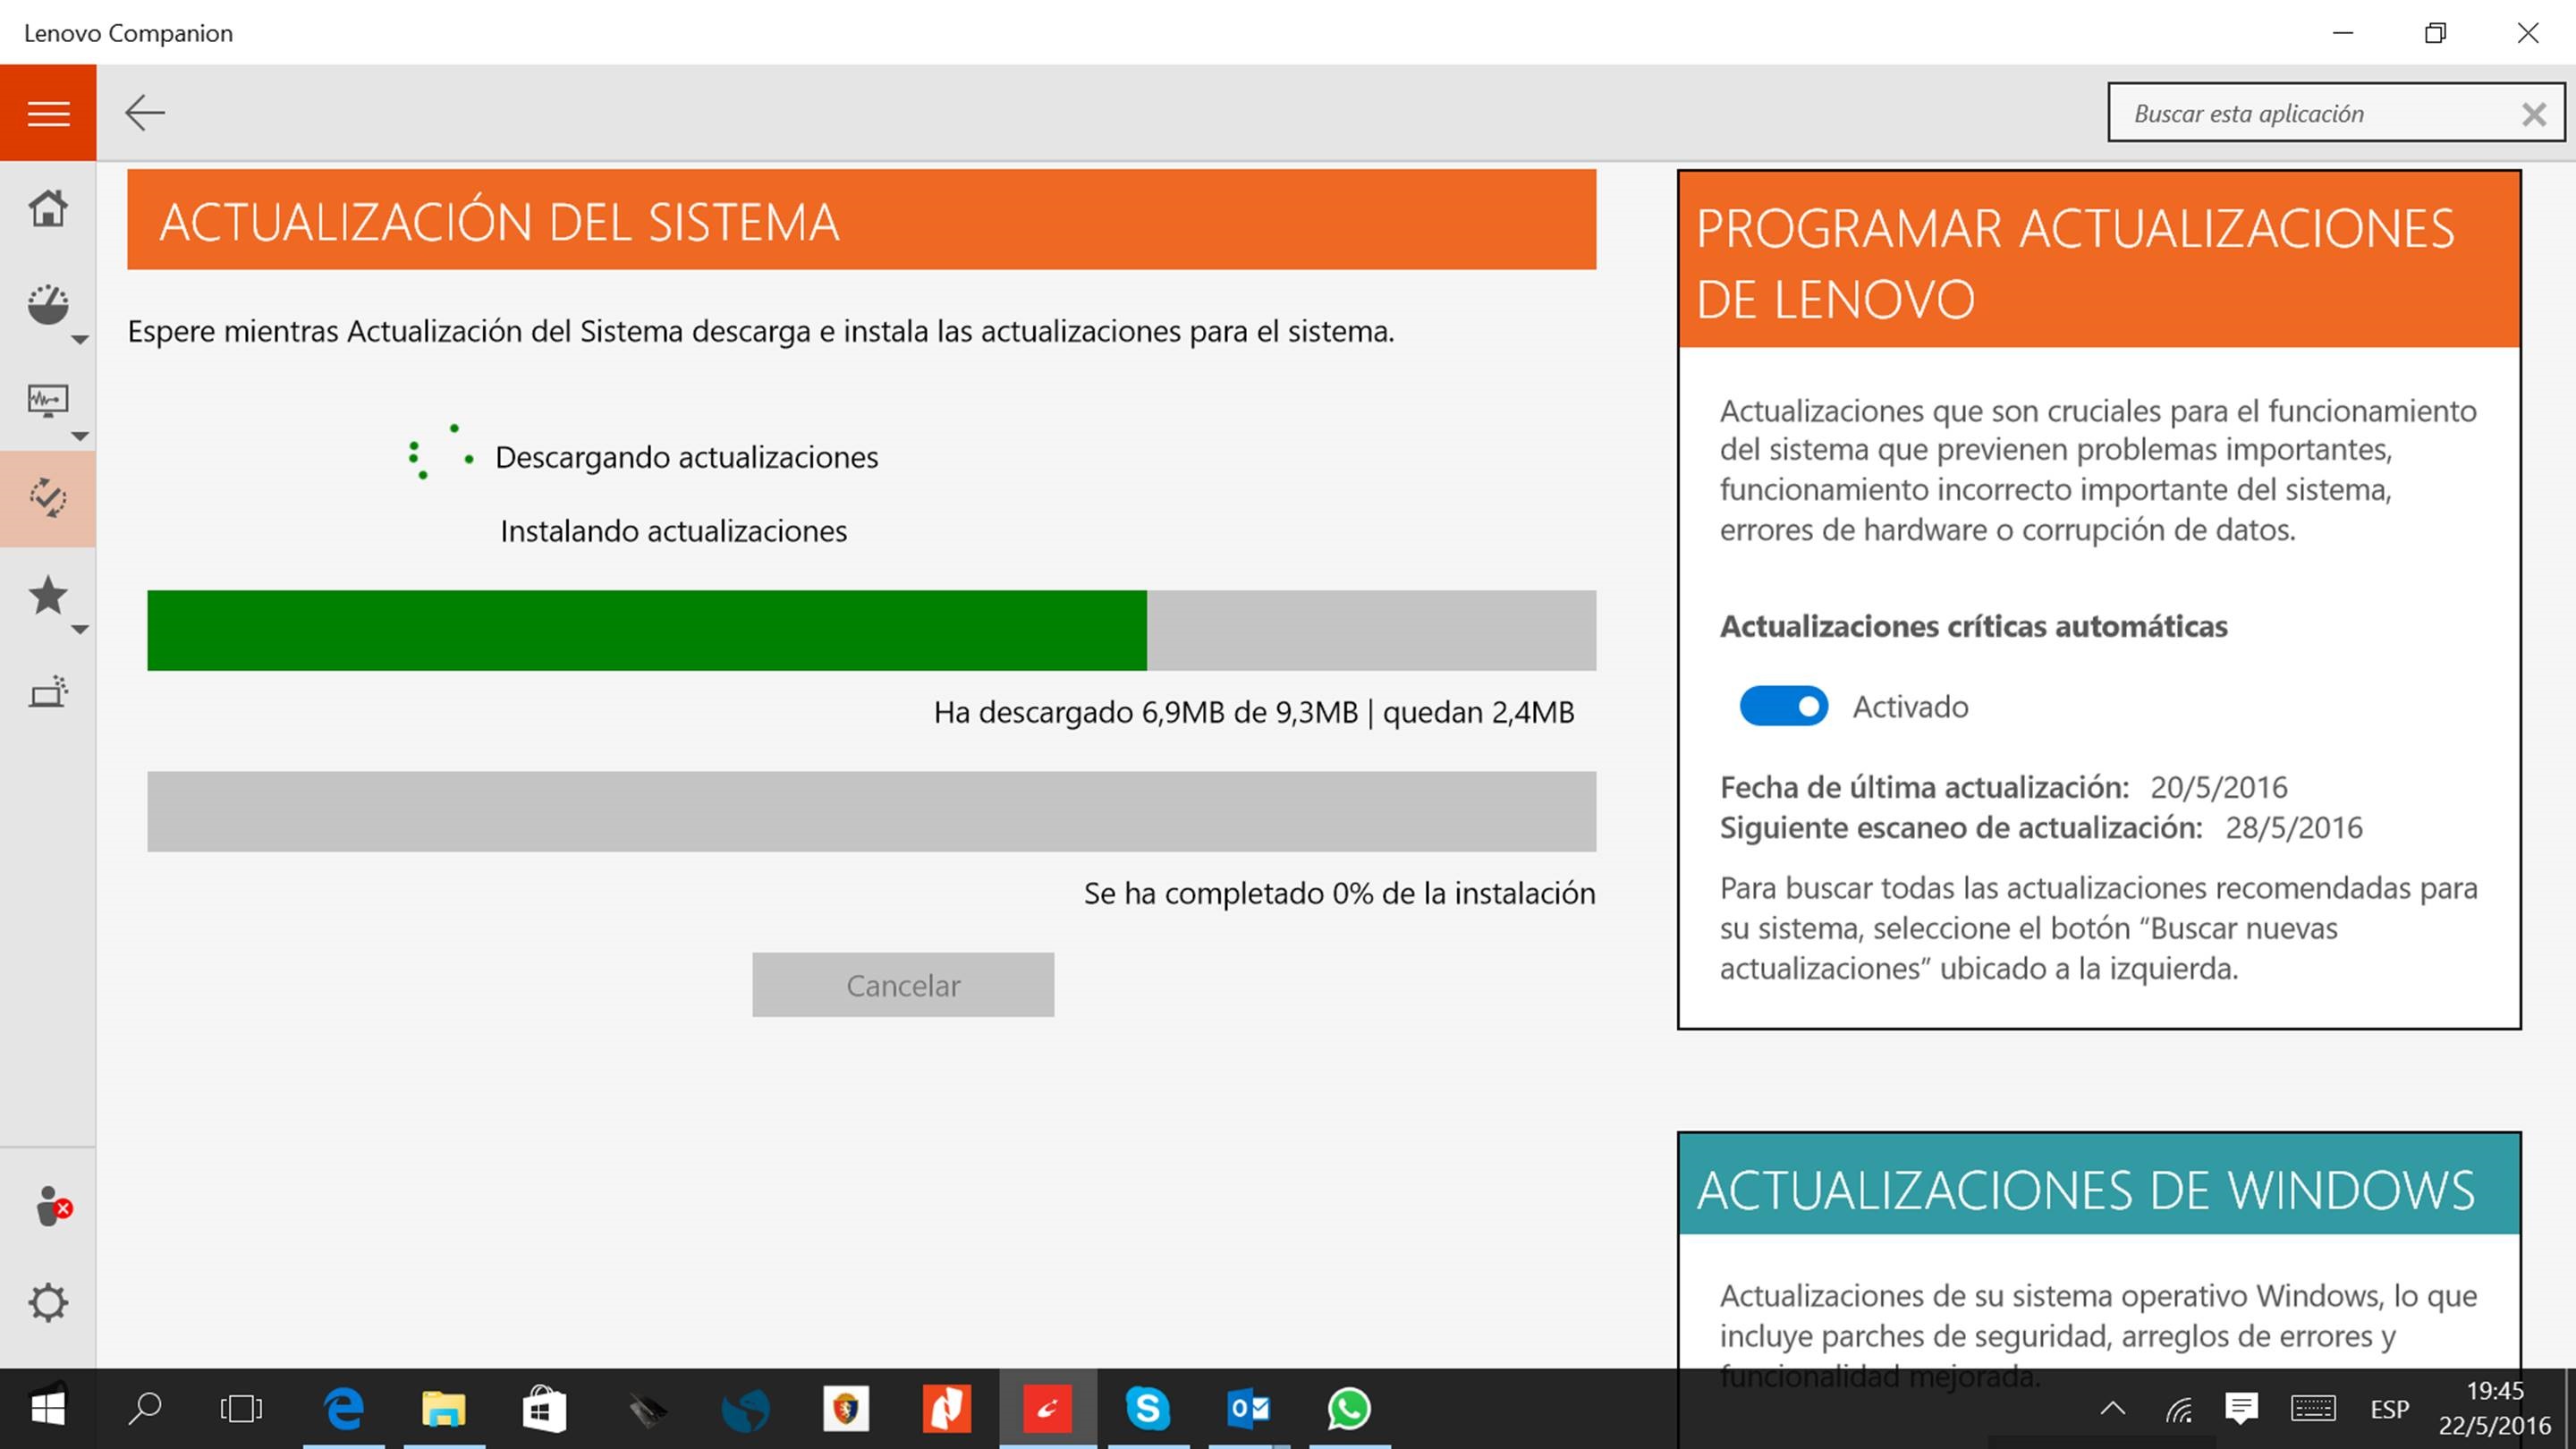
Task: Open File Explorer from taskbar
Action: pos(444,1409)
